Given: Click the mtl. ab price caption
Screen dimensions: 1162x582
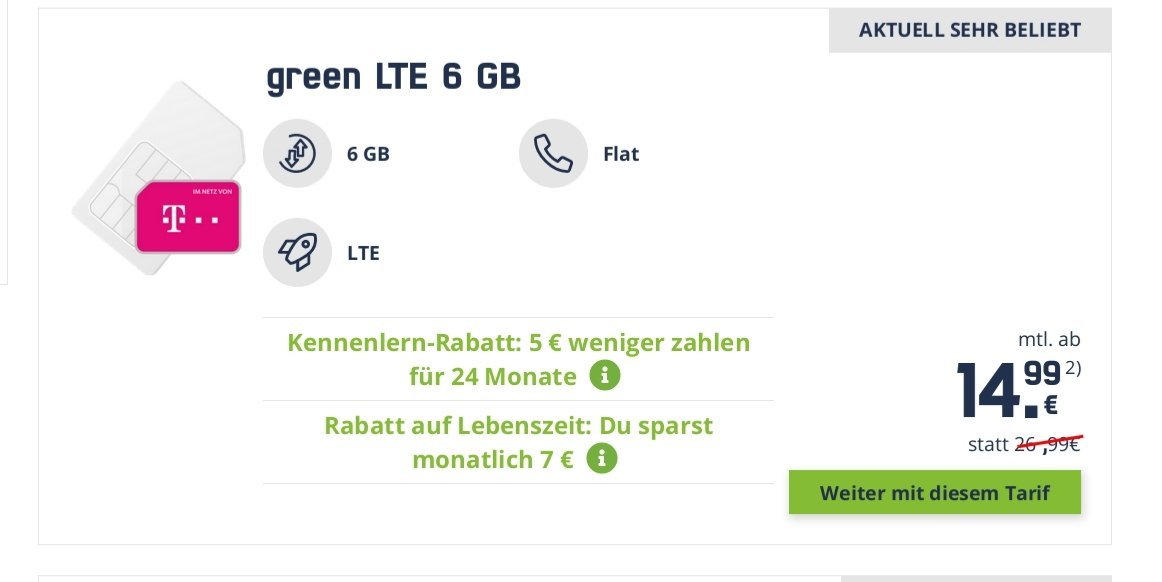Looking at the screenshot, I should pyautogui.click(x=1049, y=340).
